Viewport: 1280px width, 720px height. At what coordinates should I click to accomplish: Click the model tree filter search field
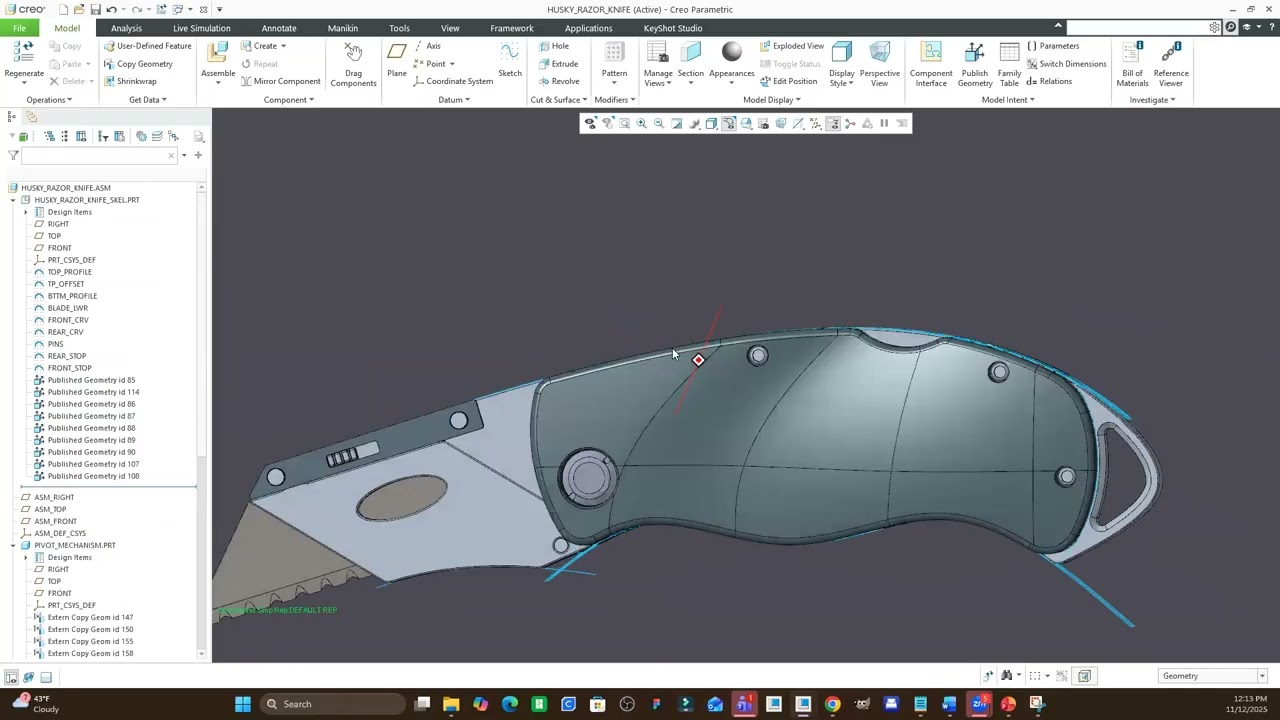99,155
